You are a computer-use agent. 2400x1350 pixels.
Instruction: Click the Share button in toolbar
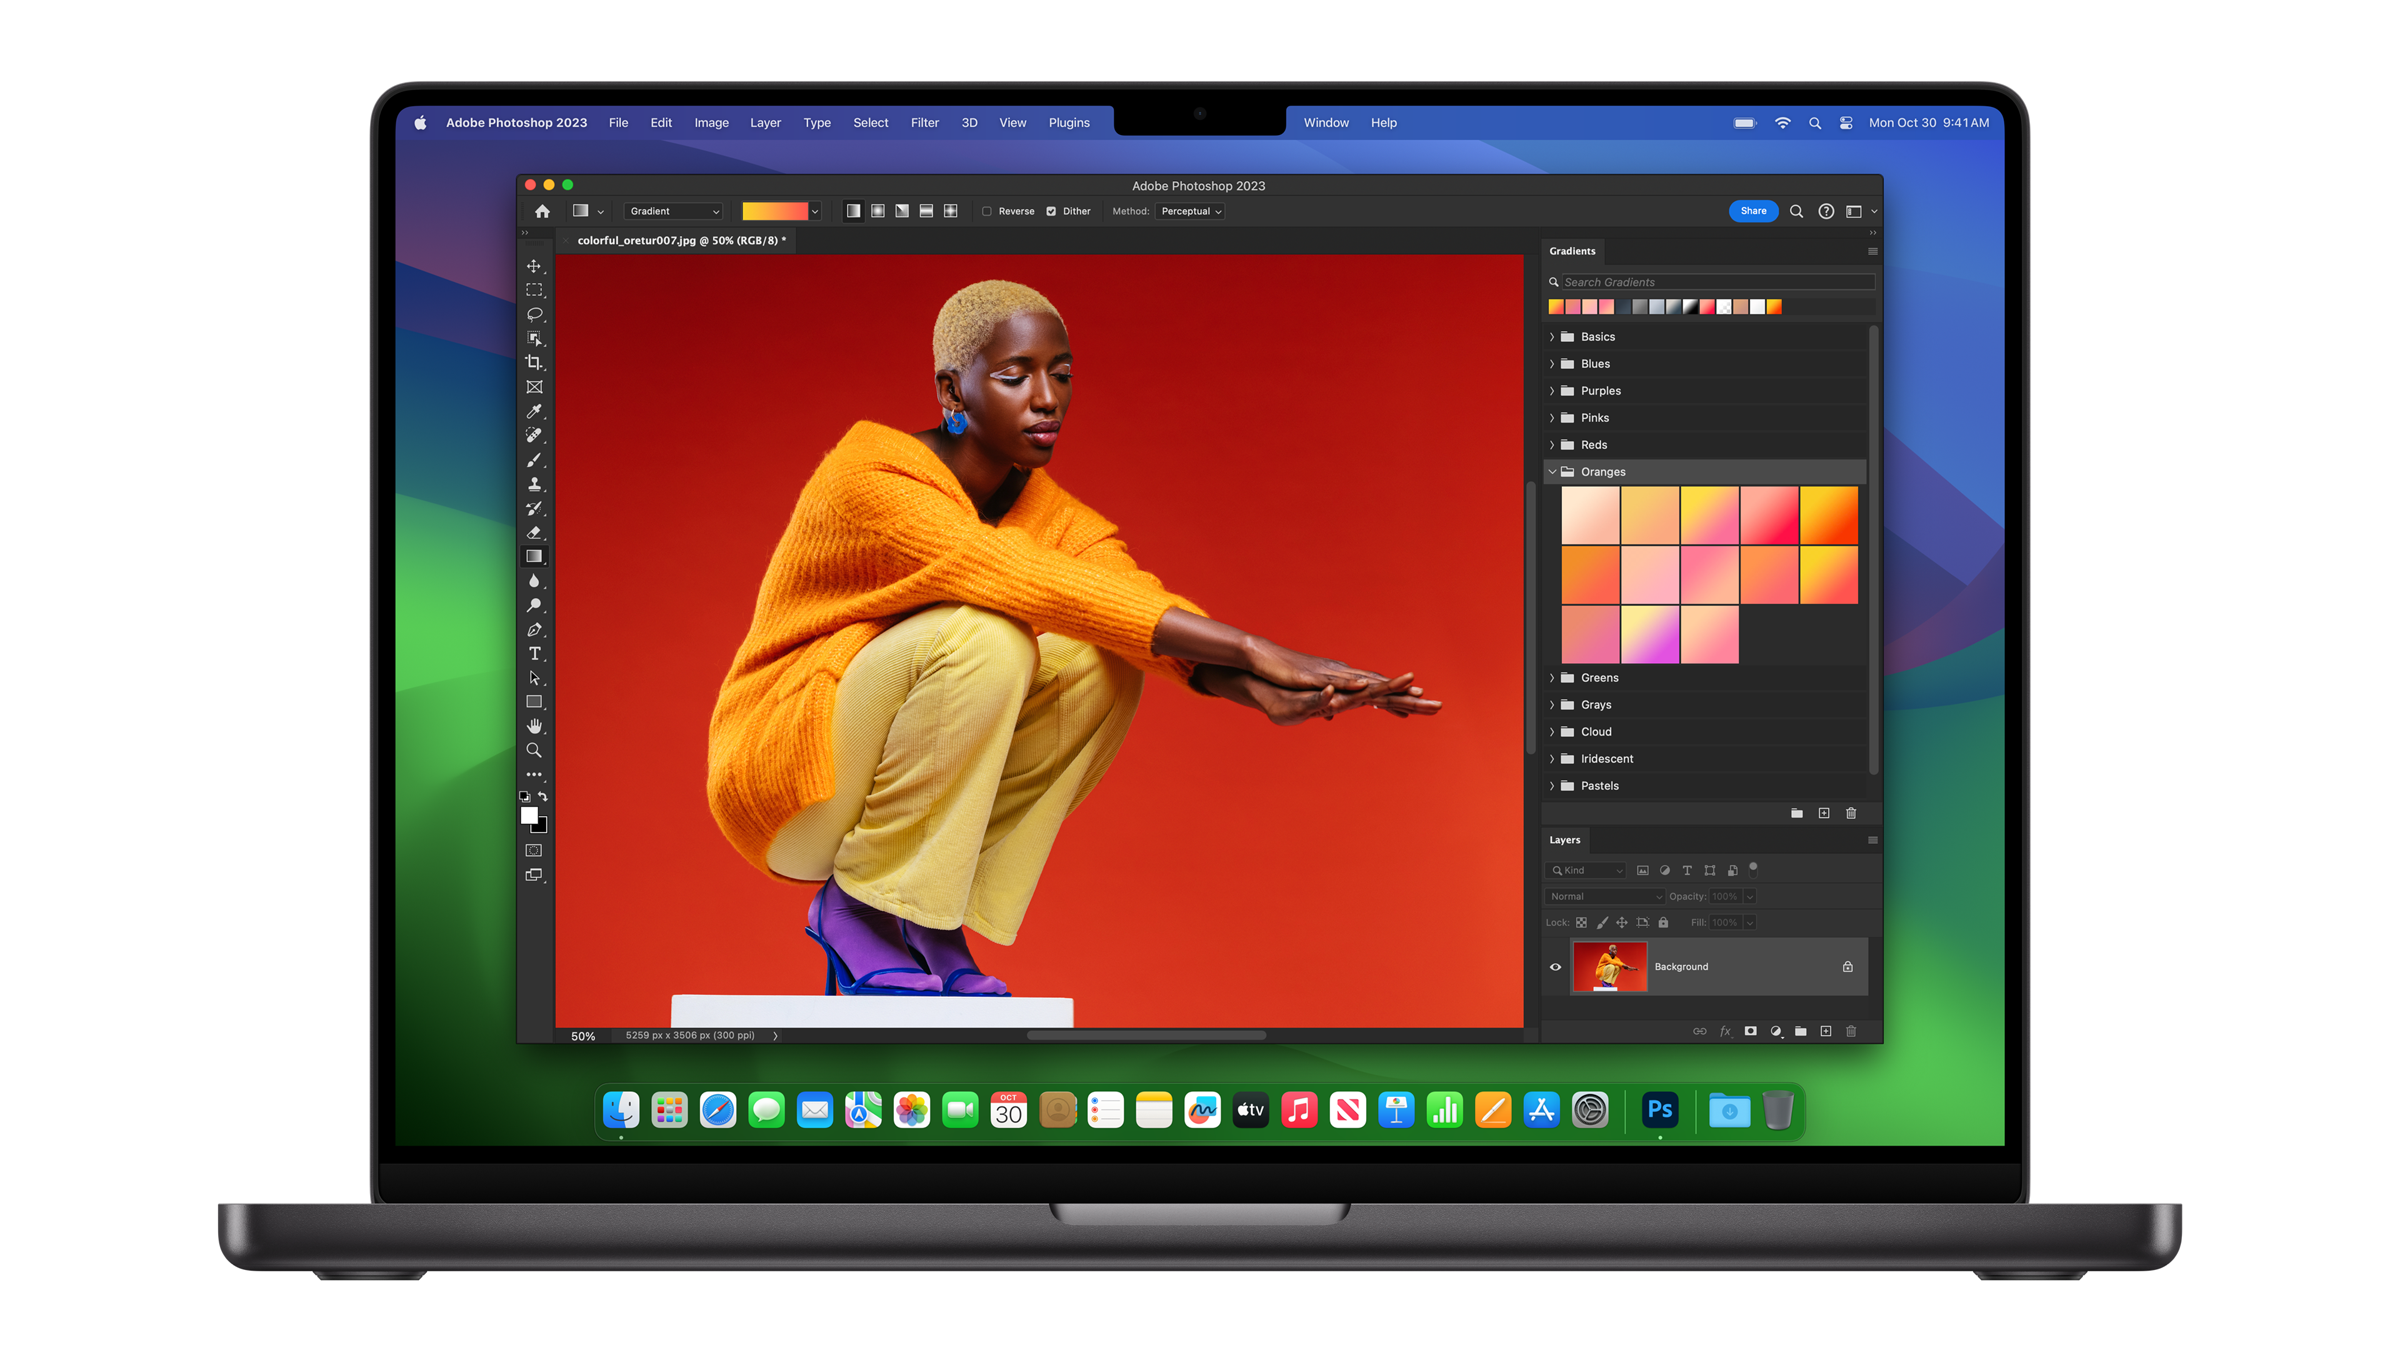(1752, 209)
